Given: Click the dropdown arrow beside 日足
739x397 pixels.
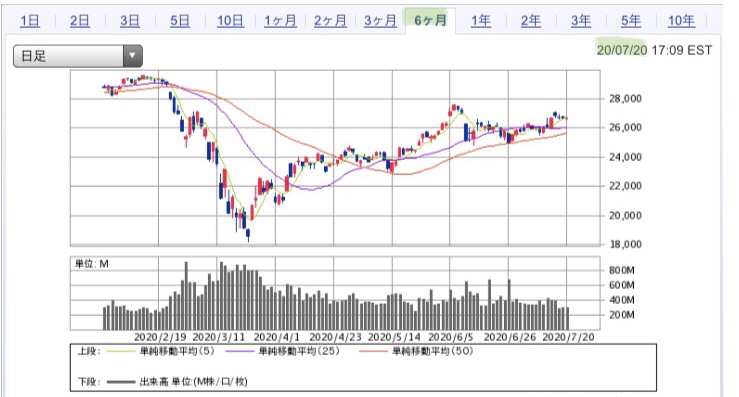Looking at the screenshot, I should pos(132,56).
